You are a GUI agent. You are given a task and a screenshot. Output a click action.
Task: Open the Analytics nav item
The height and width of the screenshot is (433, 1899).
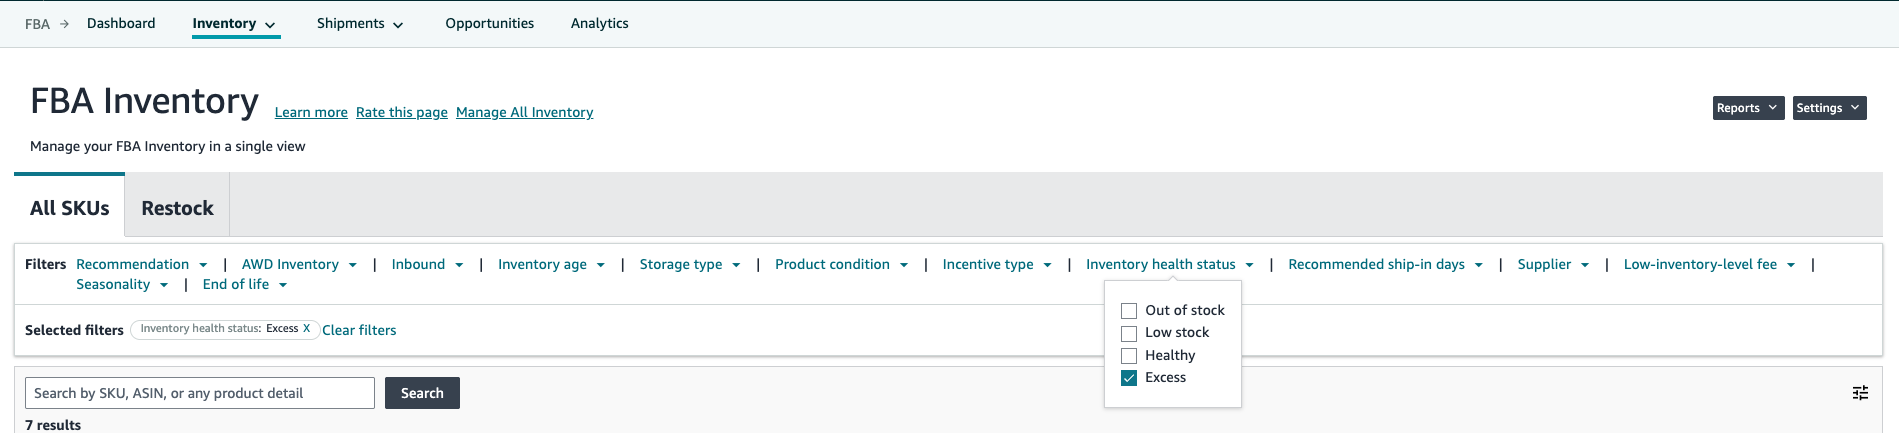point(600,23)
